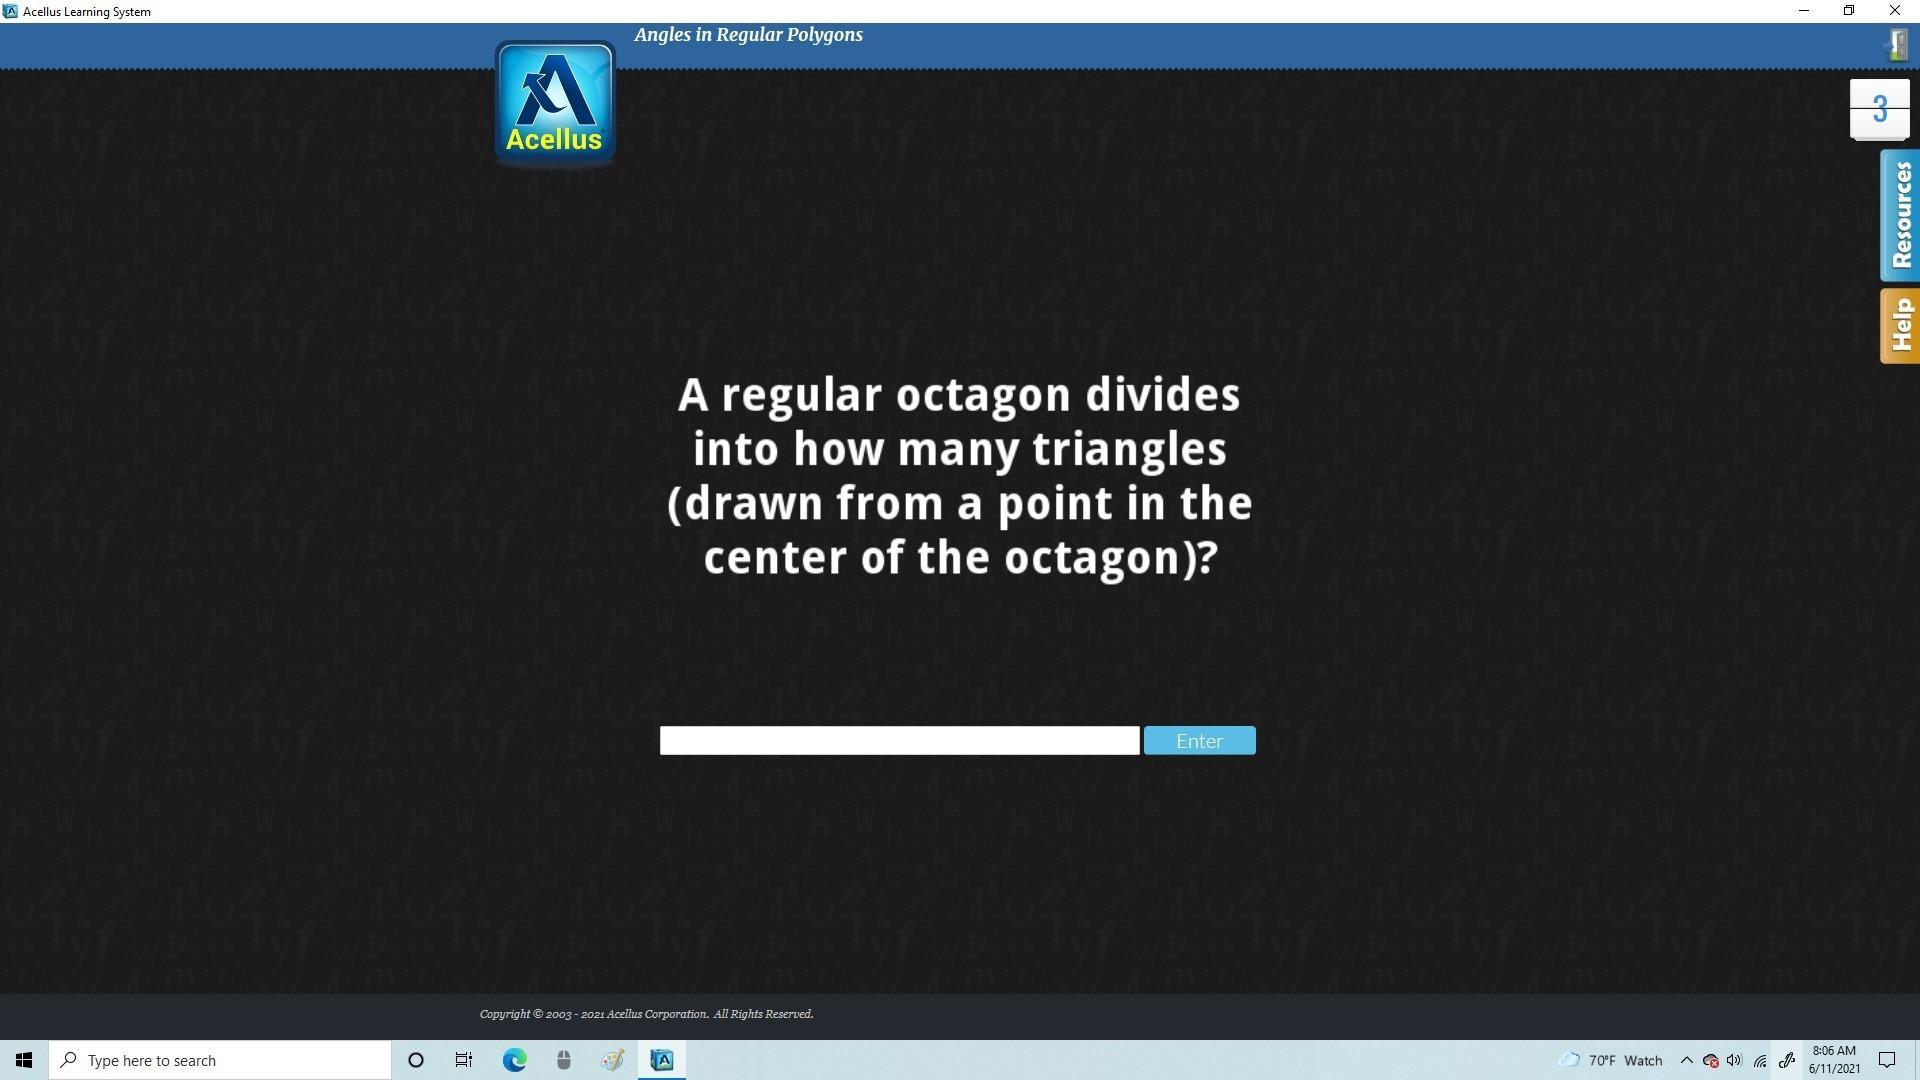The width and height of the screenshot is (1920, 1080).
Task: Open Microsoft Edge from taskbar
Action: point(514,1060)
